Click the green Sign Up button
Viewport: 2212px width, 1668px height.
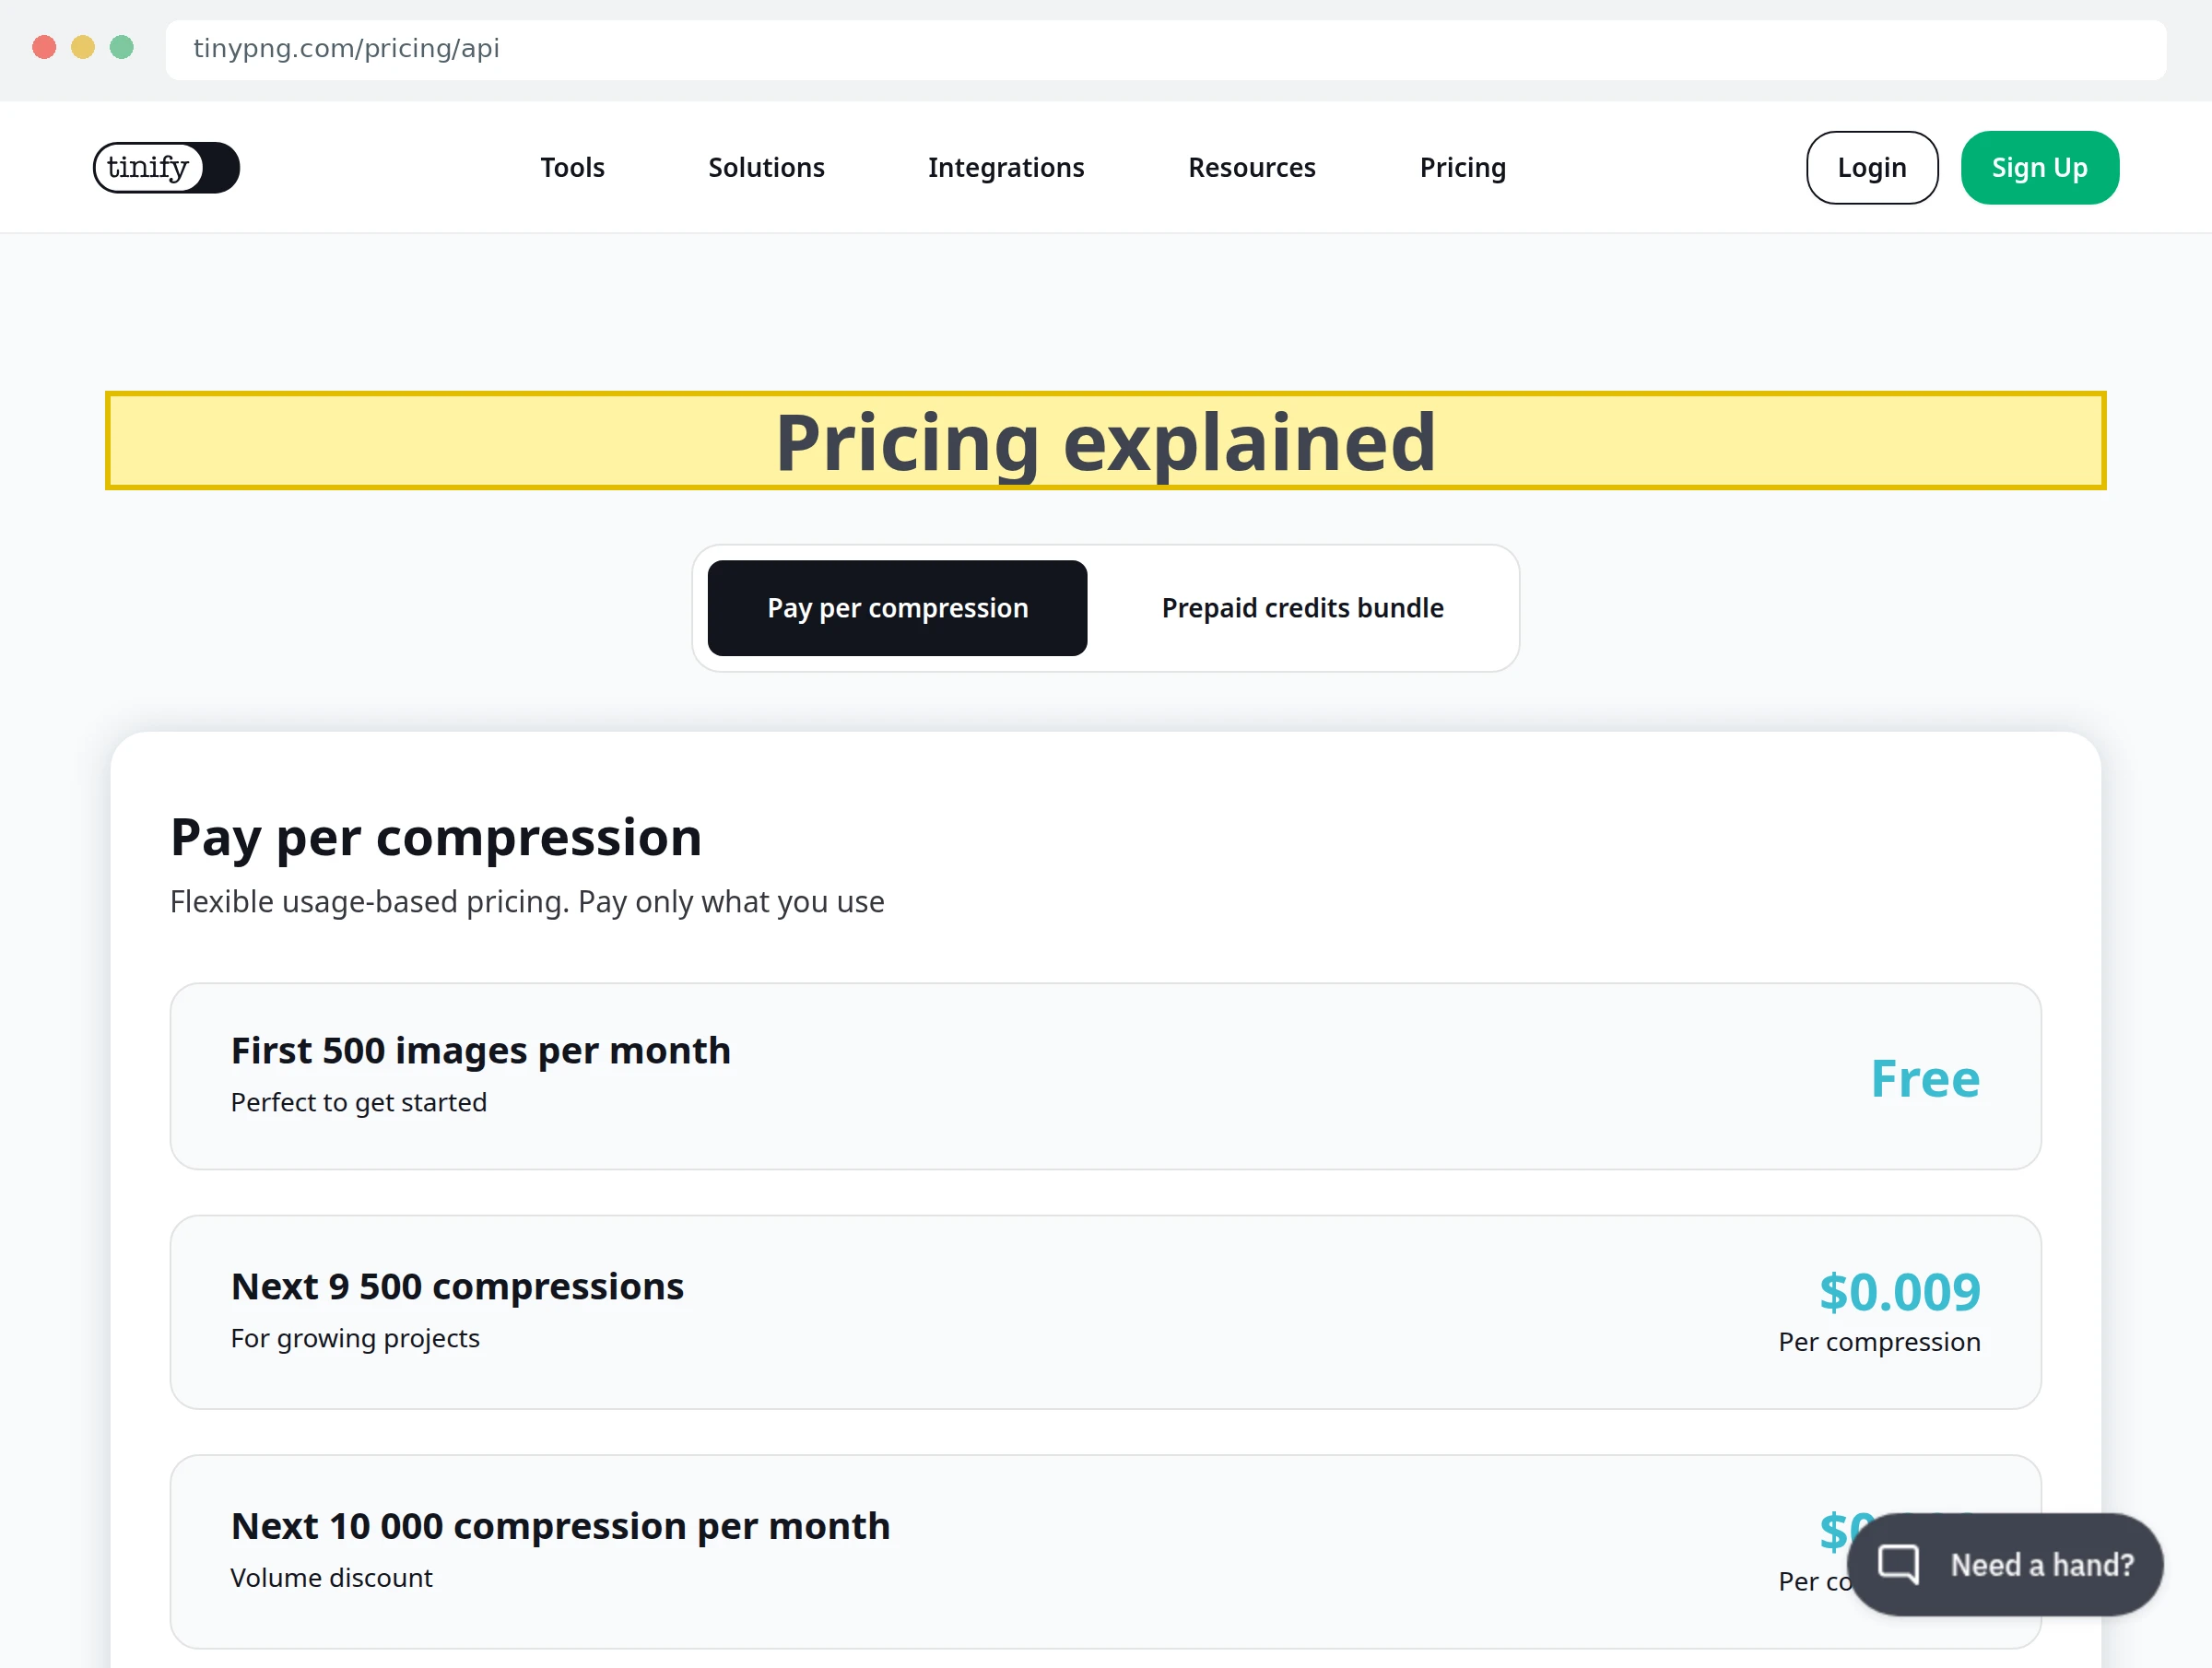(2040, 168)
